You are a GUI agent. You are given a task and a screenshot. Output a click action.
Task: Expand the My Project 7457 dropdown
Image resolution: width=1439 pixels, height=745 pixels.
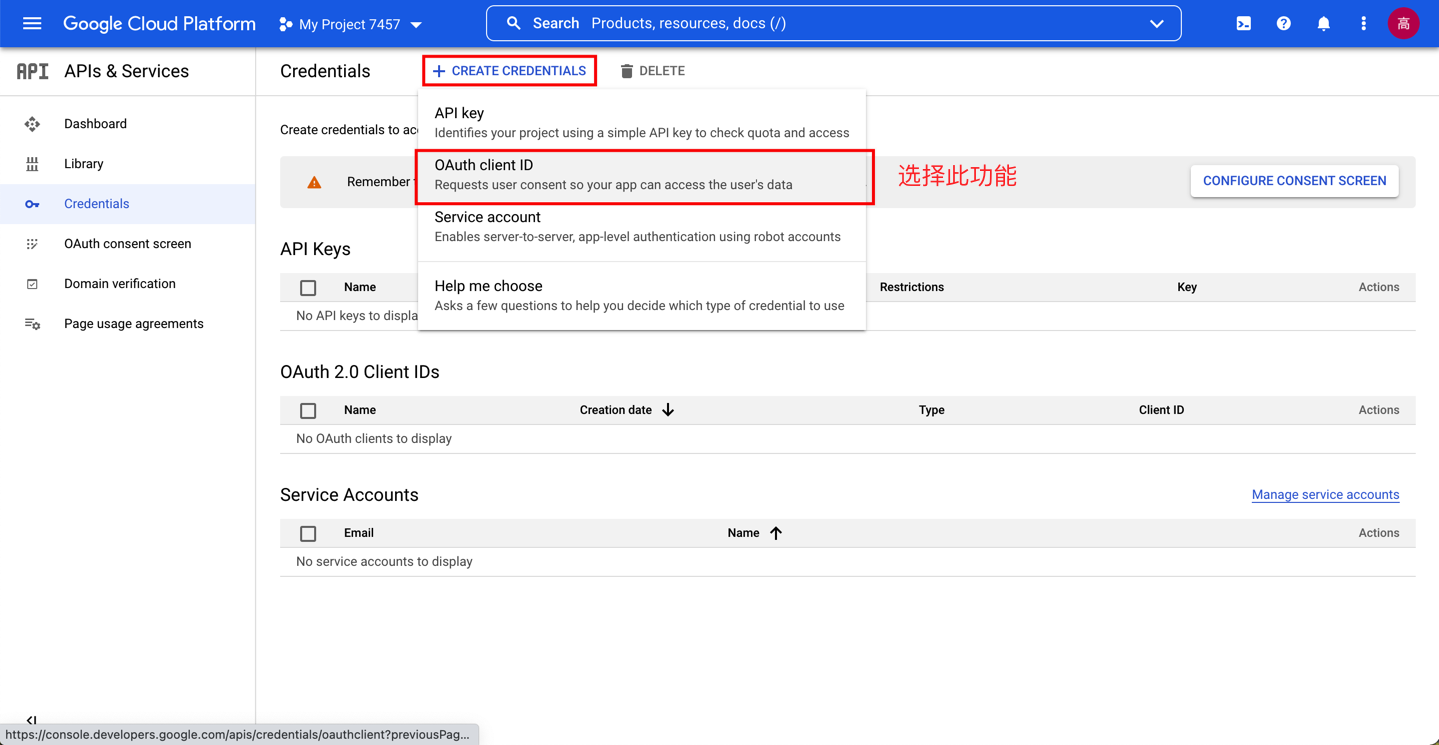pos(417,25)
